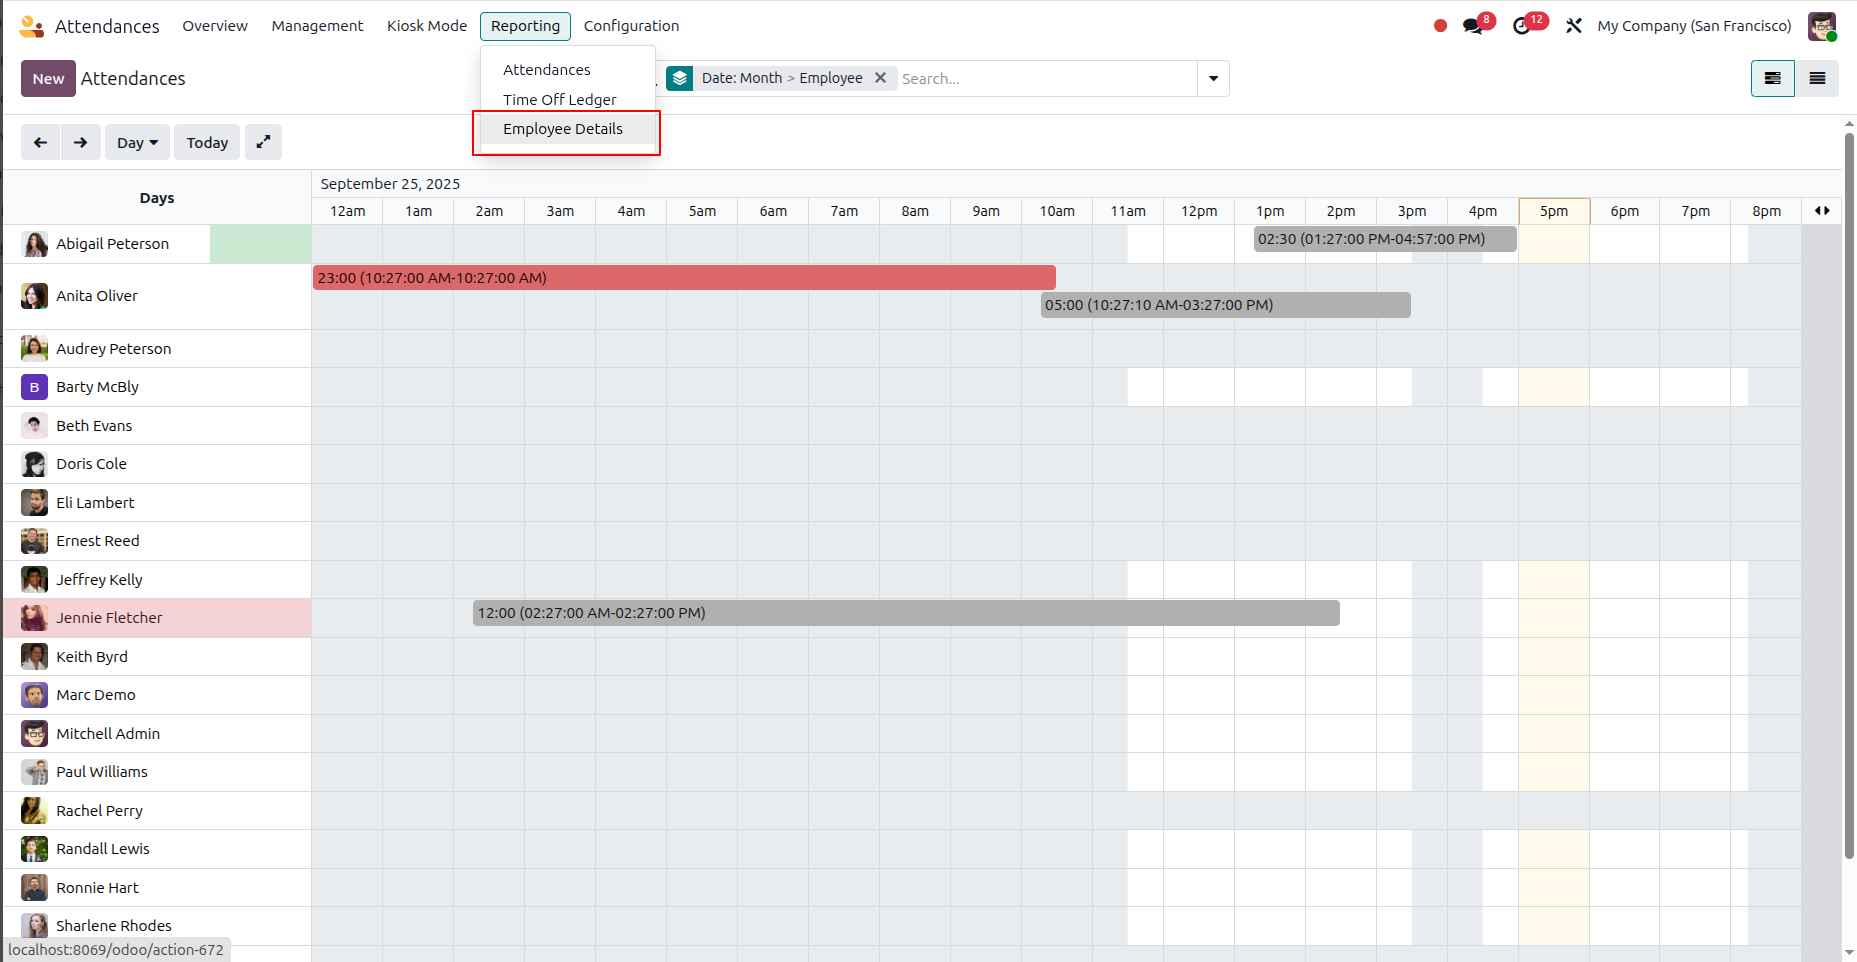Open the My Company (San Francisco) switcher

(x=1694, y=26)
